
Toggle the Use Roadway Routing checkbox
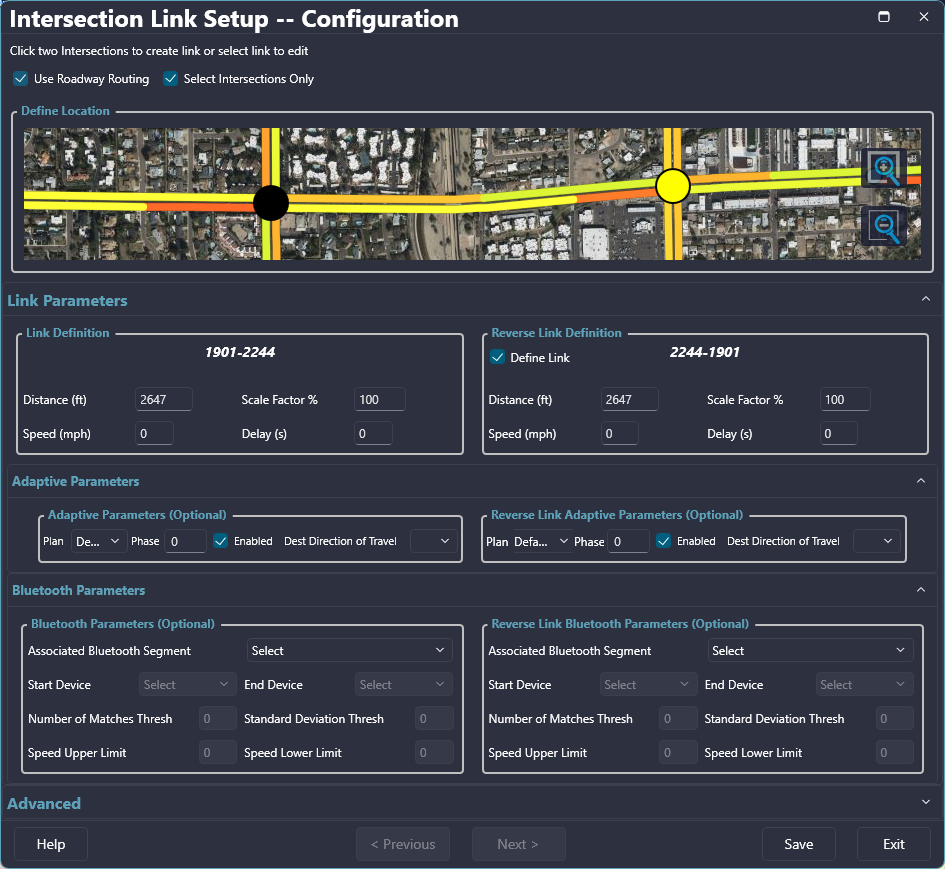click(x=21, y=79)
